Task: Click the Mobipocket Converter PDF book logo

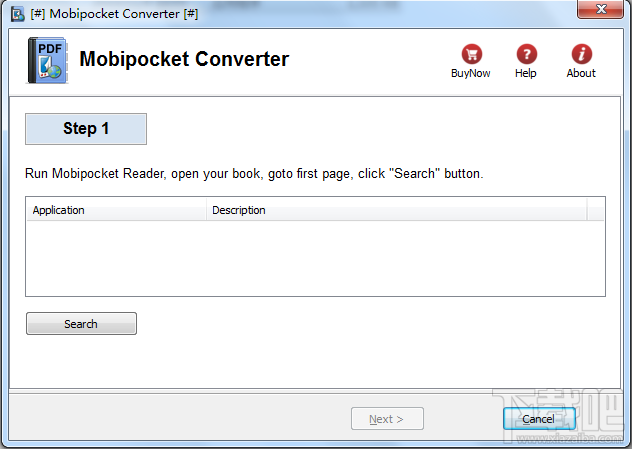Action: pyautogui.click(x=48, y=60)
